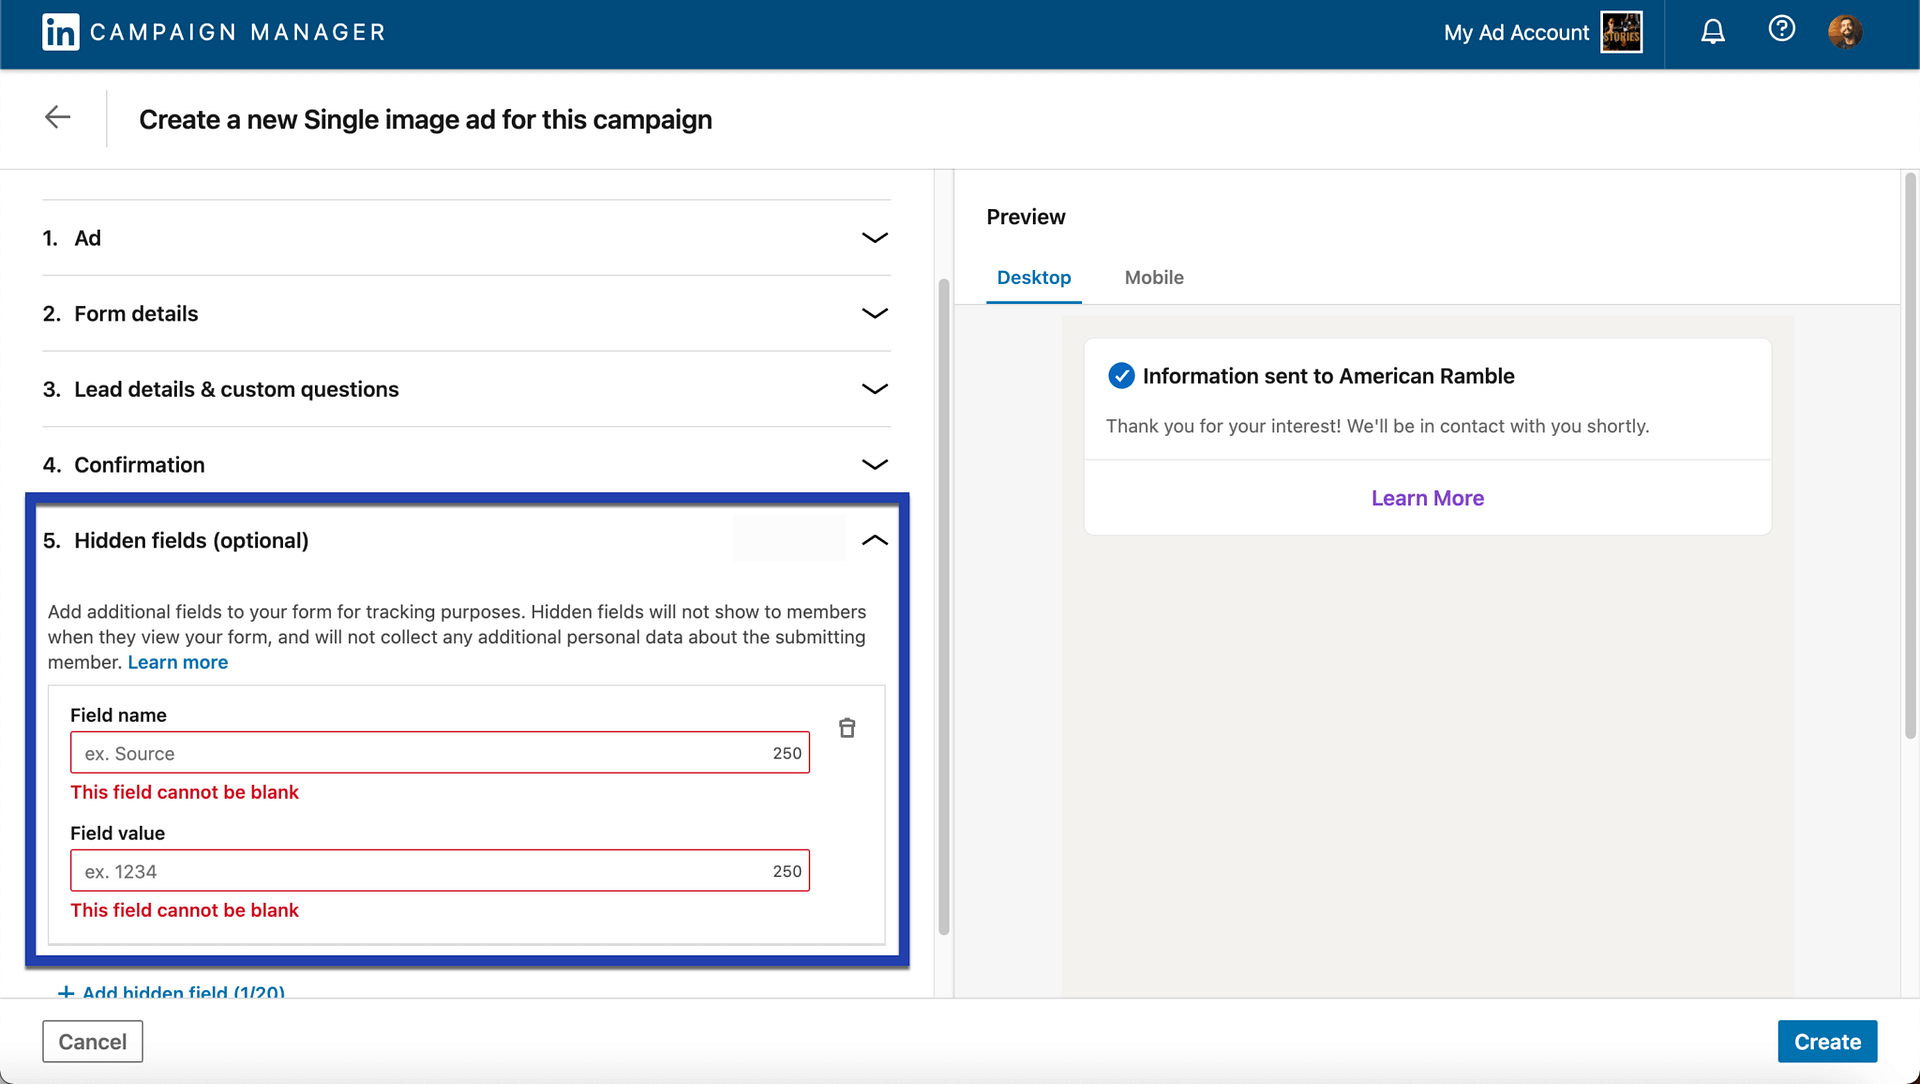Image resolution: width=1920 pixels, height=1084 pixels.
Task: Click 'Information sent to American Ramble' heading
Action: [1328, 376]
